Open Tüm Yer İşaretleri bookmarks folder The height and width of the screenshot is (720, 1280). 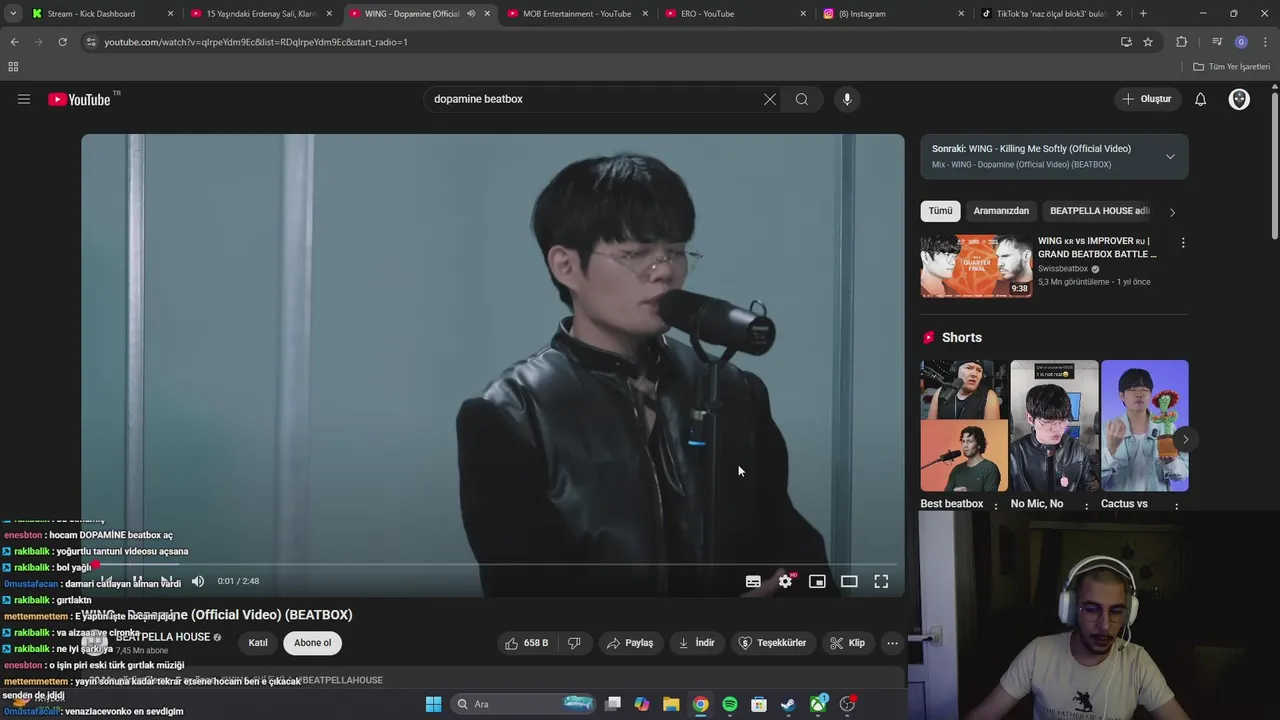click(1232, 67)
